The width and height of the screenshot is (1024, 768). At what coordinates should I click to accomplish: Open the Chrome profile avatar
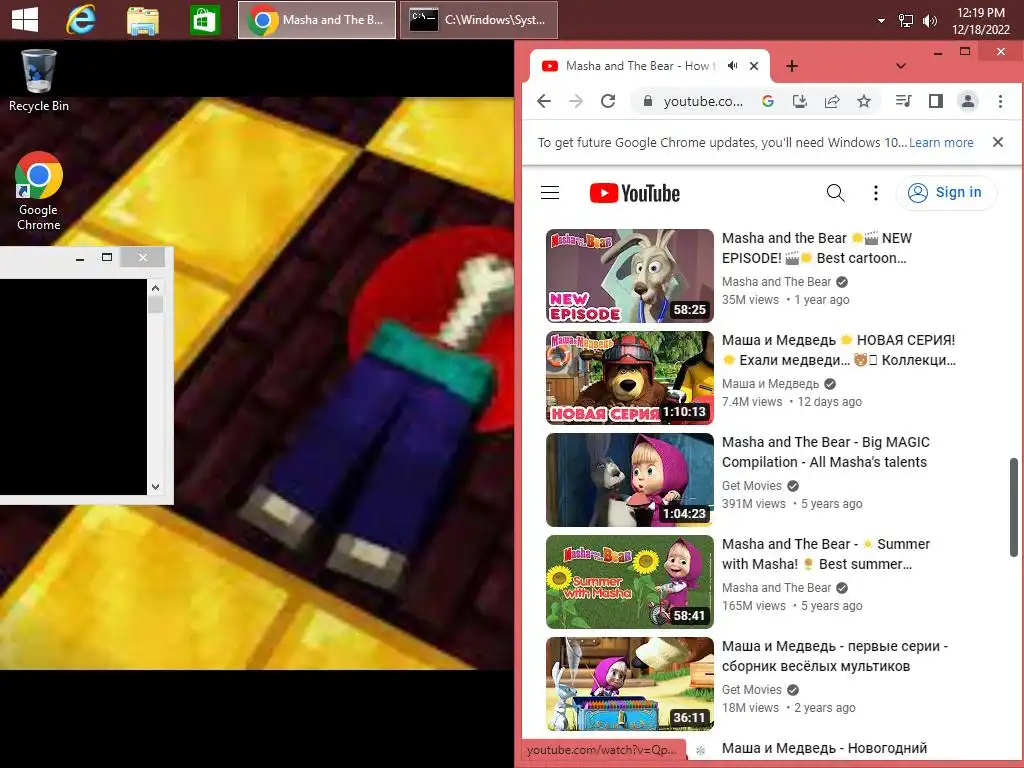click(x=968, y=101)
